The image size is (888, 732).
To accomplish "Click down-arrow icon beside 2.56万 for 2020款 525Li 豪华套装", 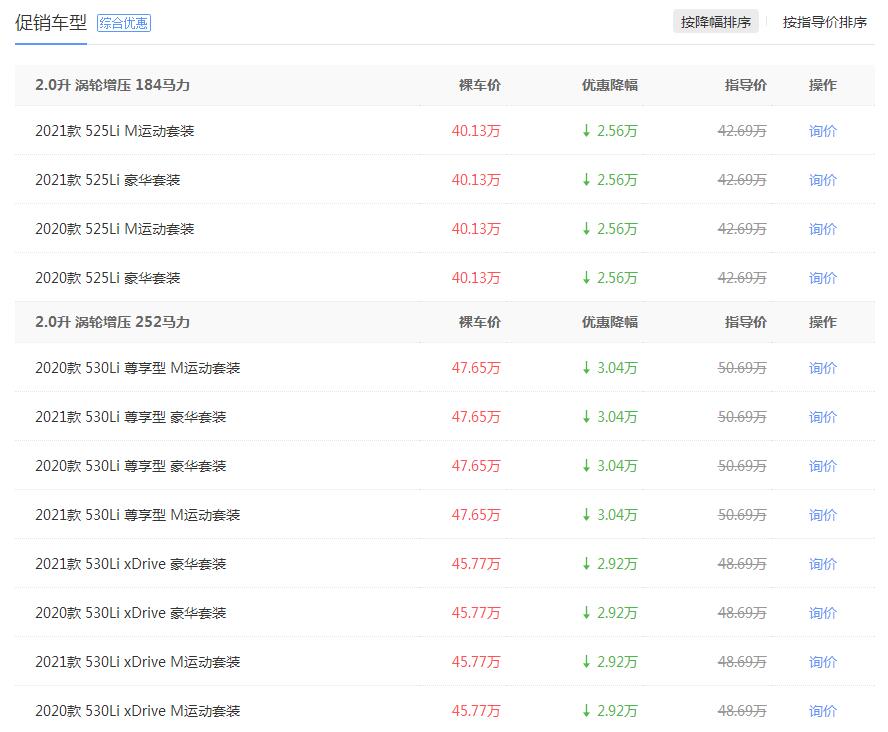I will click(x=586, y=278).
